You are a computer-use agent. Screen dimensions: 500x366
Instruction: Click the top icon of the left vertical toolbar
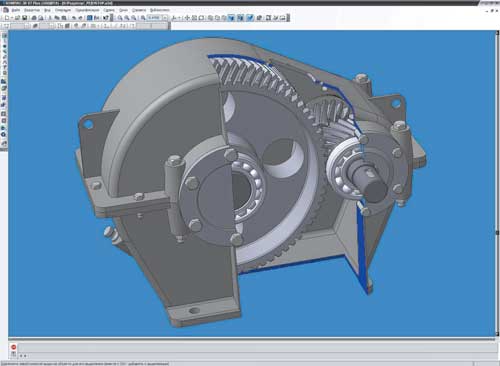point(4,36)
